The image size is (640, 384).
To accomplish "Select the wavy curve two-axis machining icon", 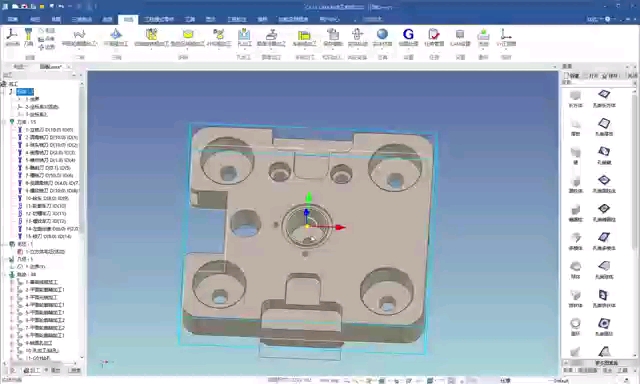I will coord(79,34).
